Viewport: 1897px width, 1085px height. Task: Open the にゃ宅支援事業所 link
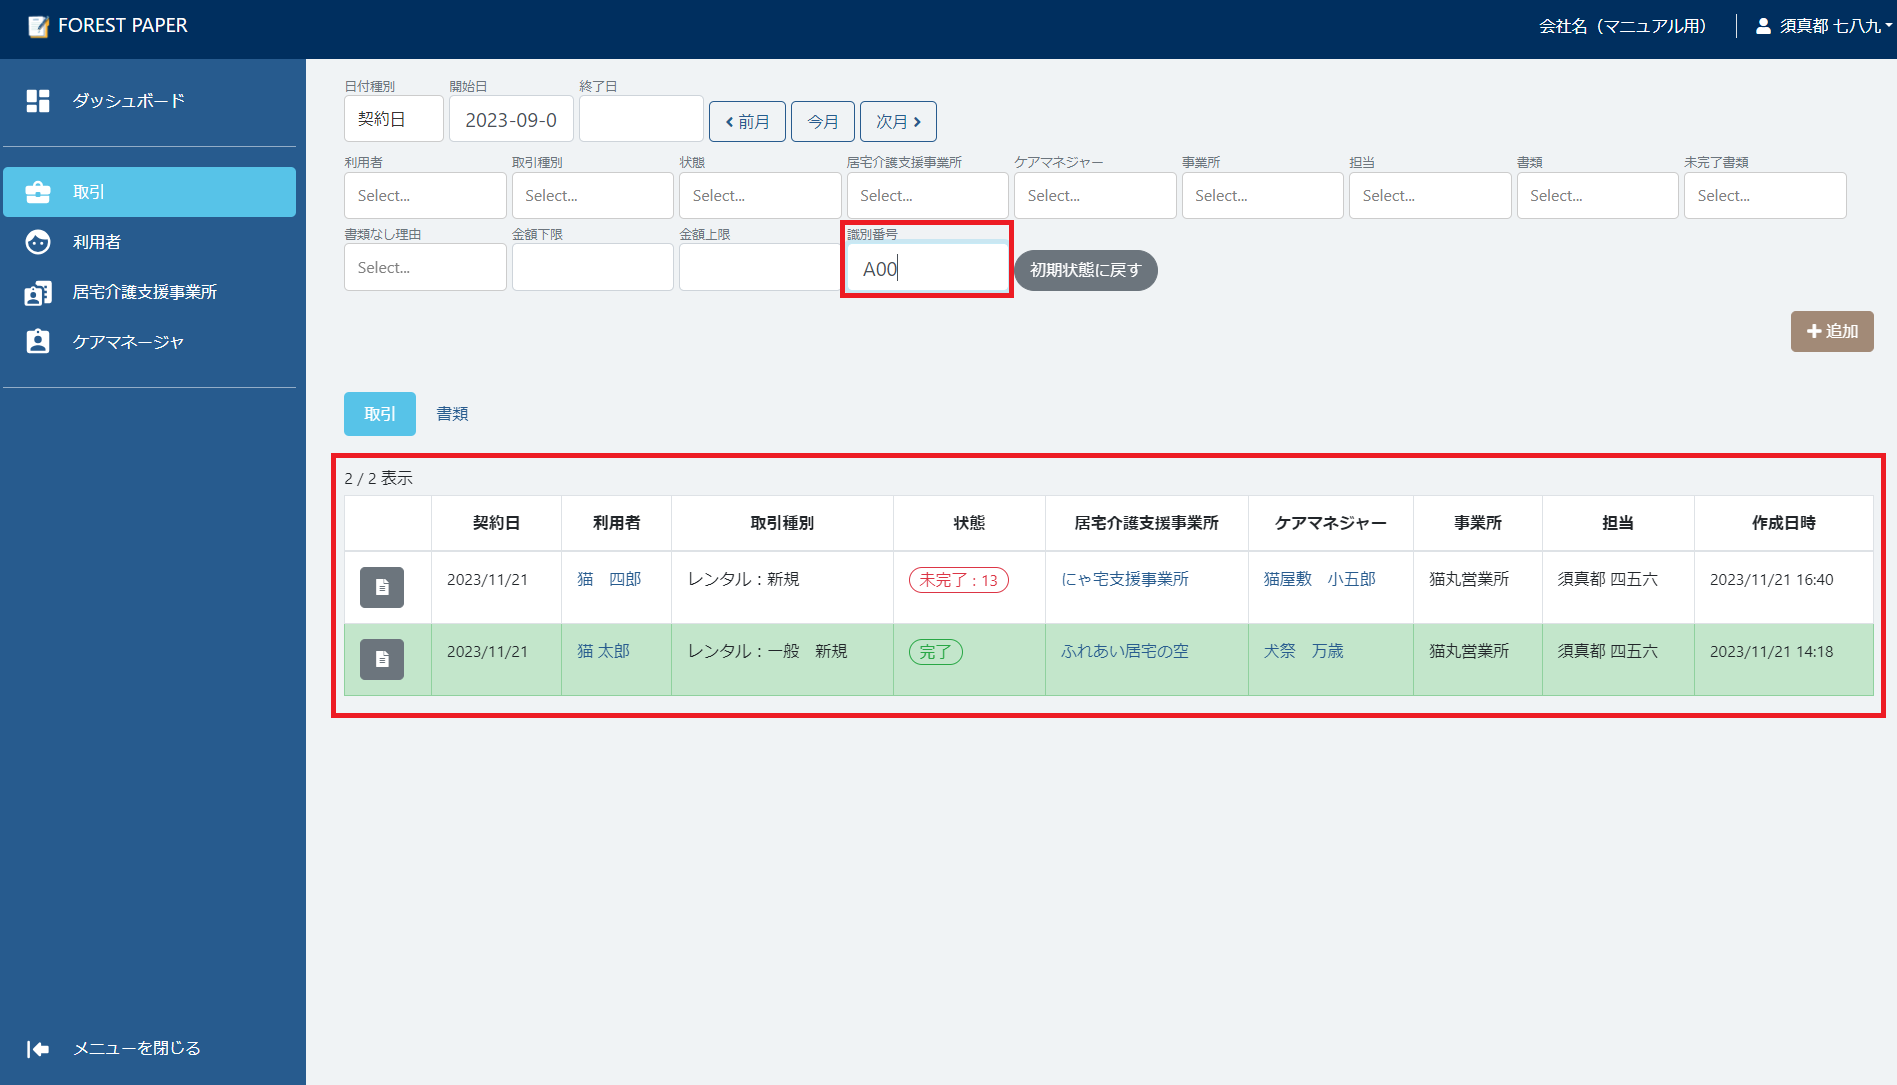[1124, 580]
